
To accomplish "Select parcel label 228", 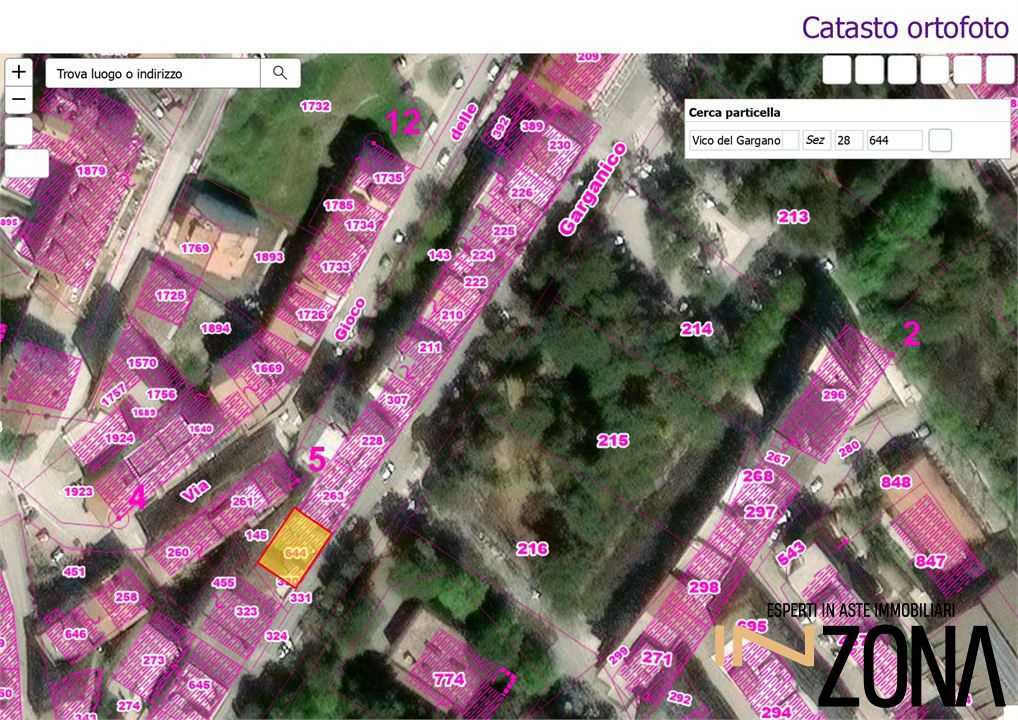I will pyautogui.click(x=372, y=441).
